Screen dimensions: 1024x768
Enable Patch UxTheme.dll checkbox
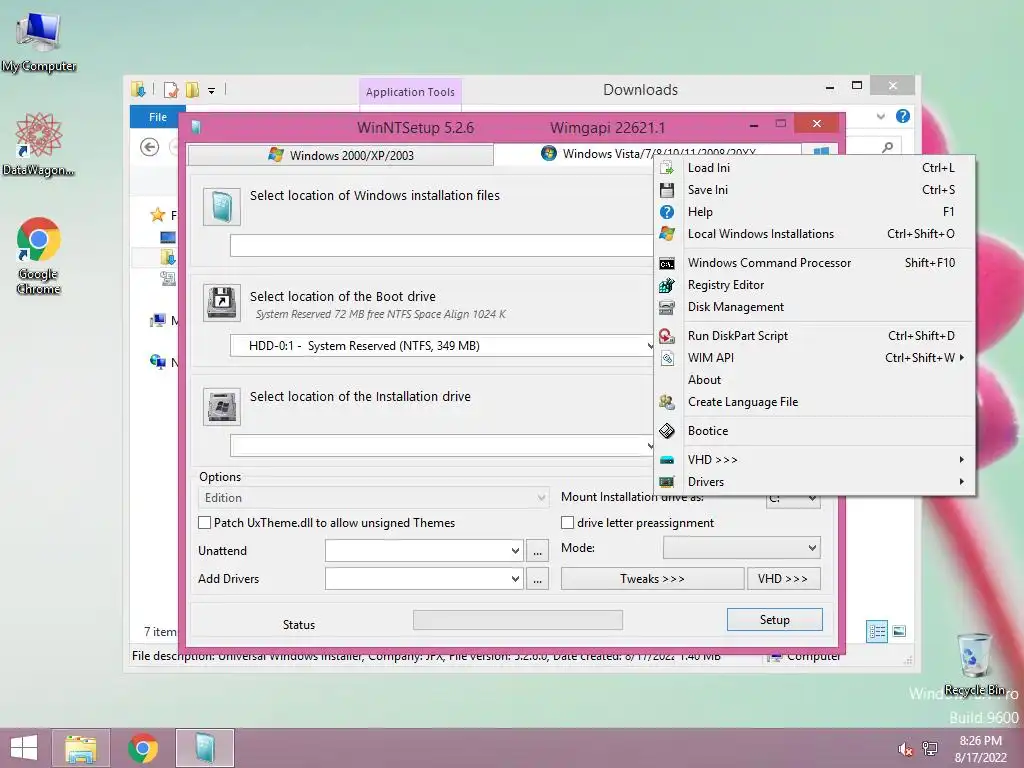click(x=204, y=522)
